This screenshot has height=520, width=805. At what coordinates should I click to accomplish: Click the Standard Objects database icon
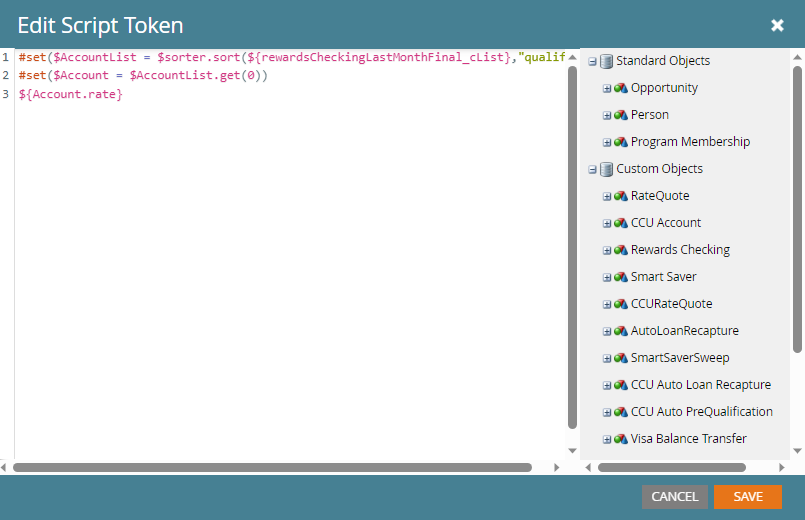(x=606, y=61)
